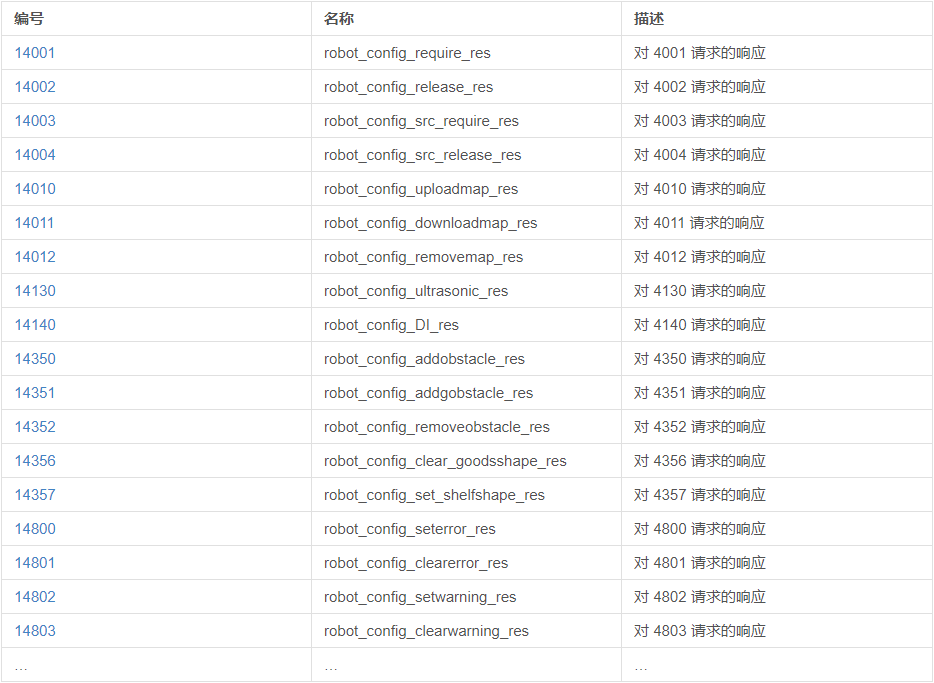This screenshot has height=683, width=934.
Task: Open the 14001 number link
Action: [x=35, y=53]
